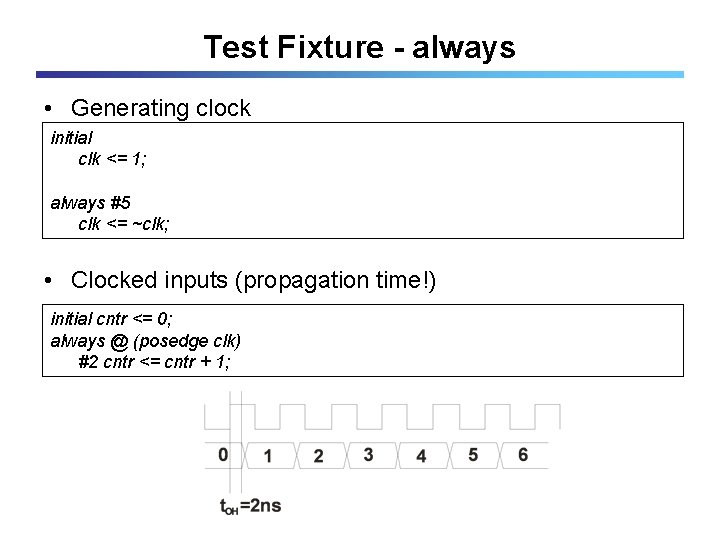Click the 'always #5' code line
This screenshot has height=540, width=720.
90,203
